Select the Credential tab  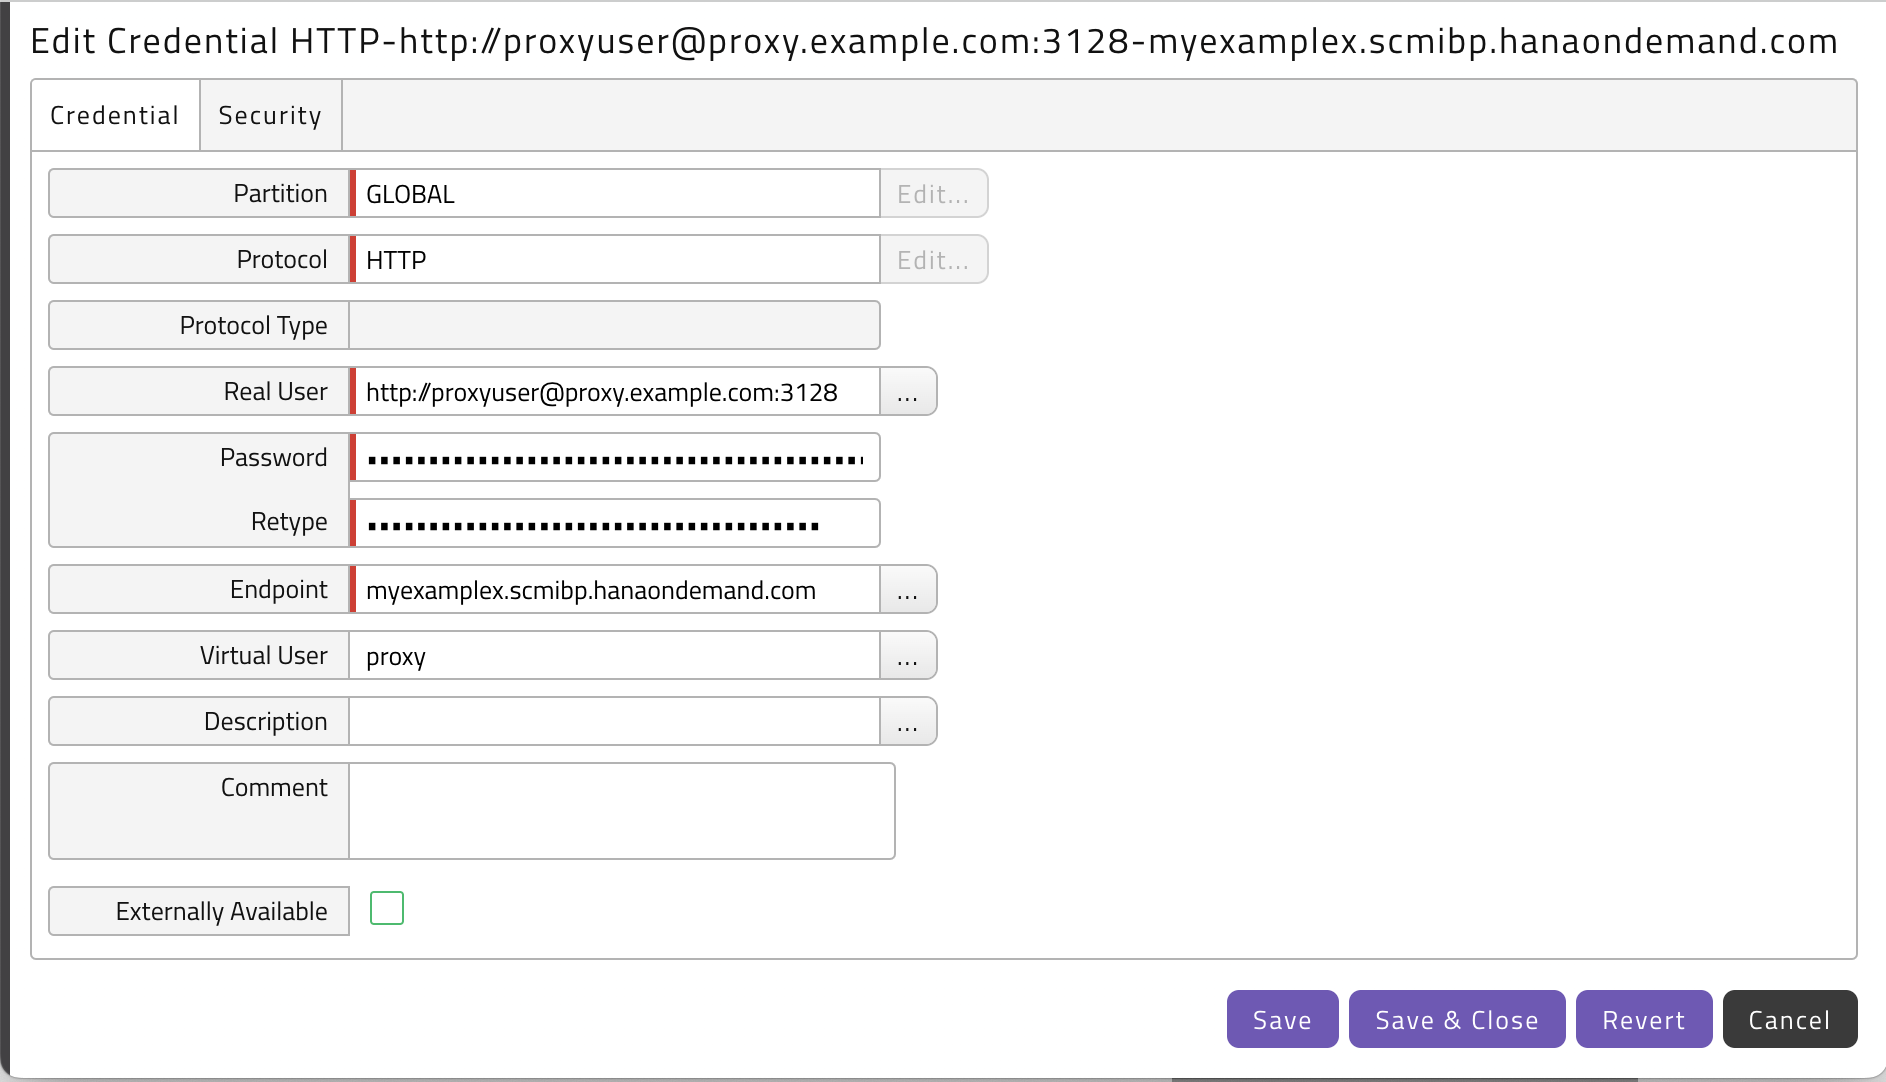click(x=115, y=115)
